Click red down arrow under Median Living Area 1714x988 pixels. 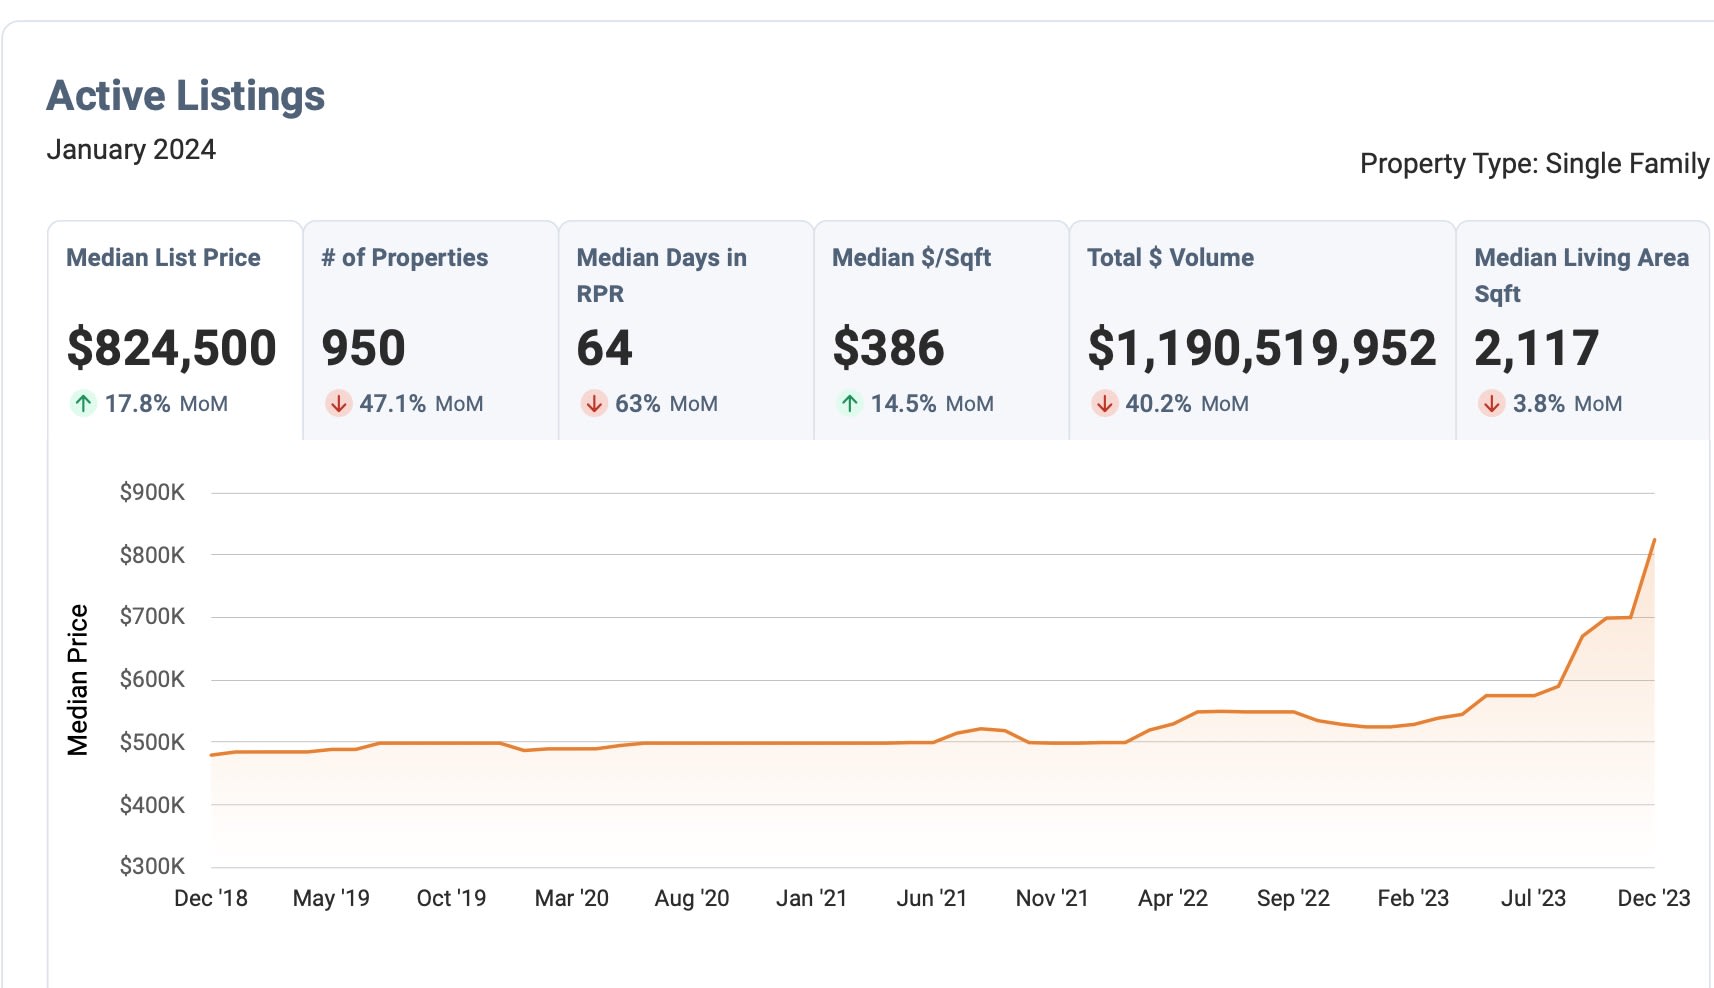tap(1491, 404)
